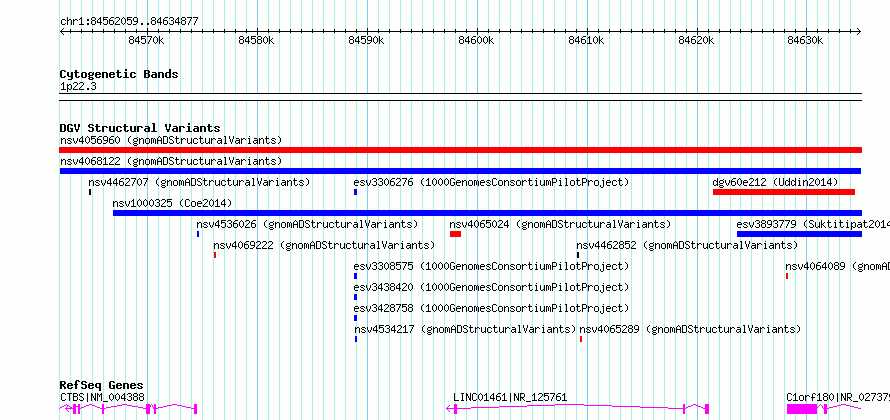Viewport: 890px width, 420px height.
Task: Click the 84580k ruler label
Action: pos(257,40)
